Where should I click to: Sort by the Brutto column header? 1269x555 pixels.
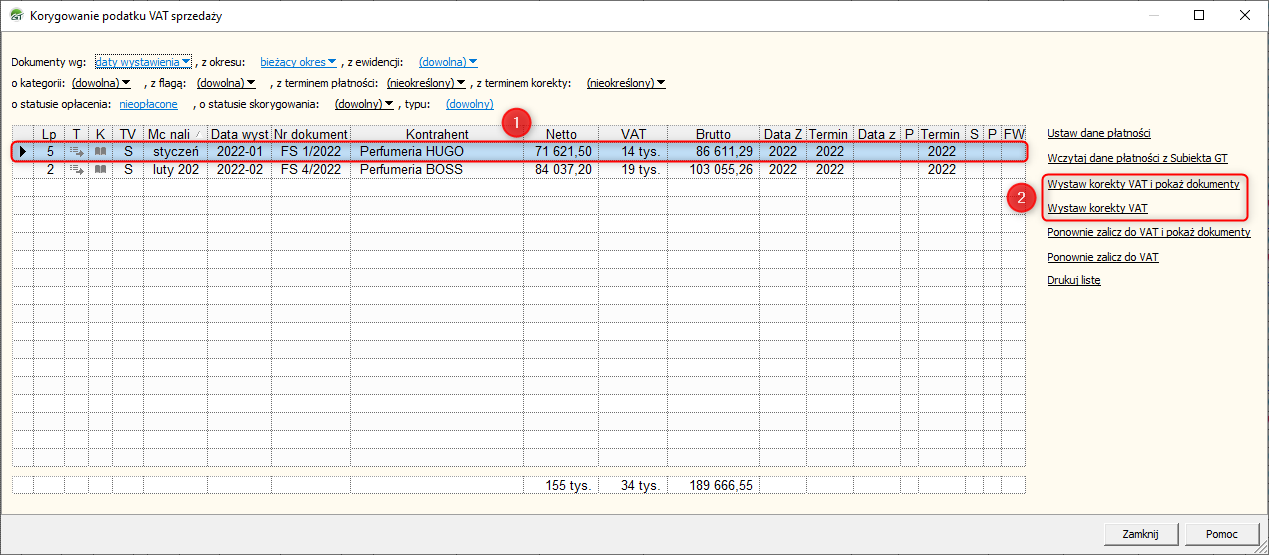tap(713, 134)
